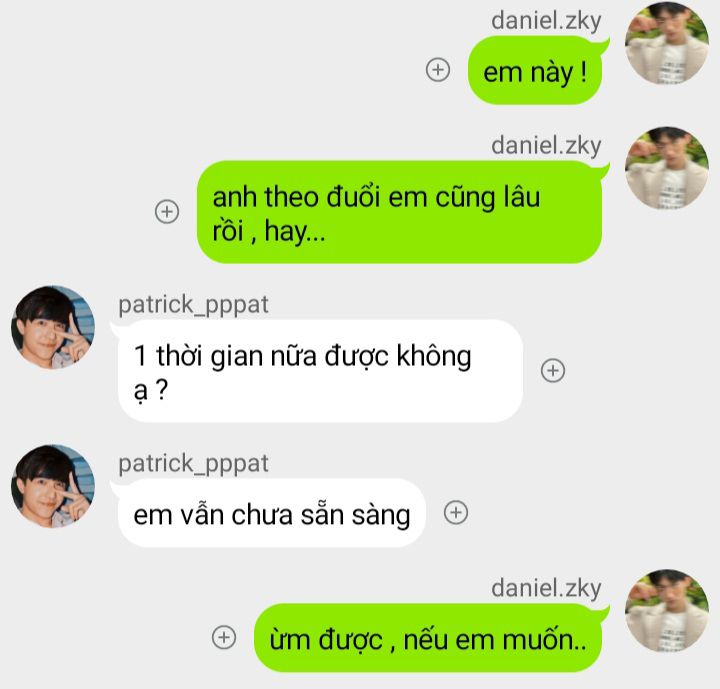Viewport: 720px width, 689px height.
Task: Click daniel.zky username above the first message
Action: [x=546, y=21]
